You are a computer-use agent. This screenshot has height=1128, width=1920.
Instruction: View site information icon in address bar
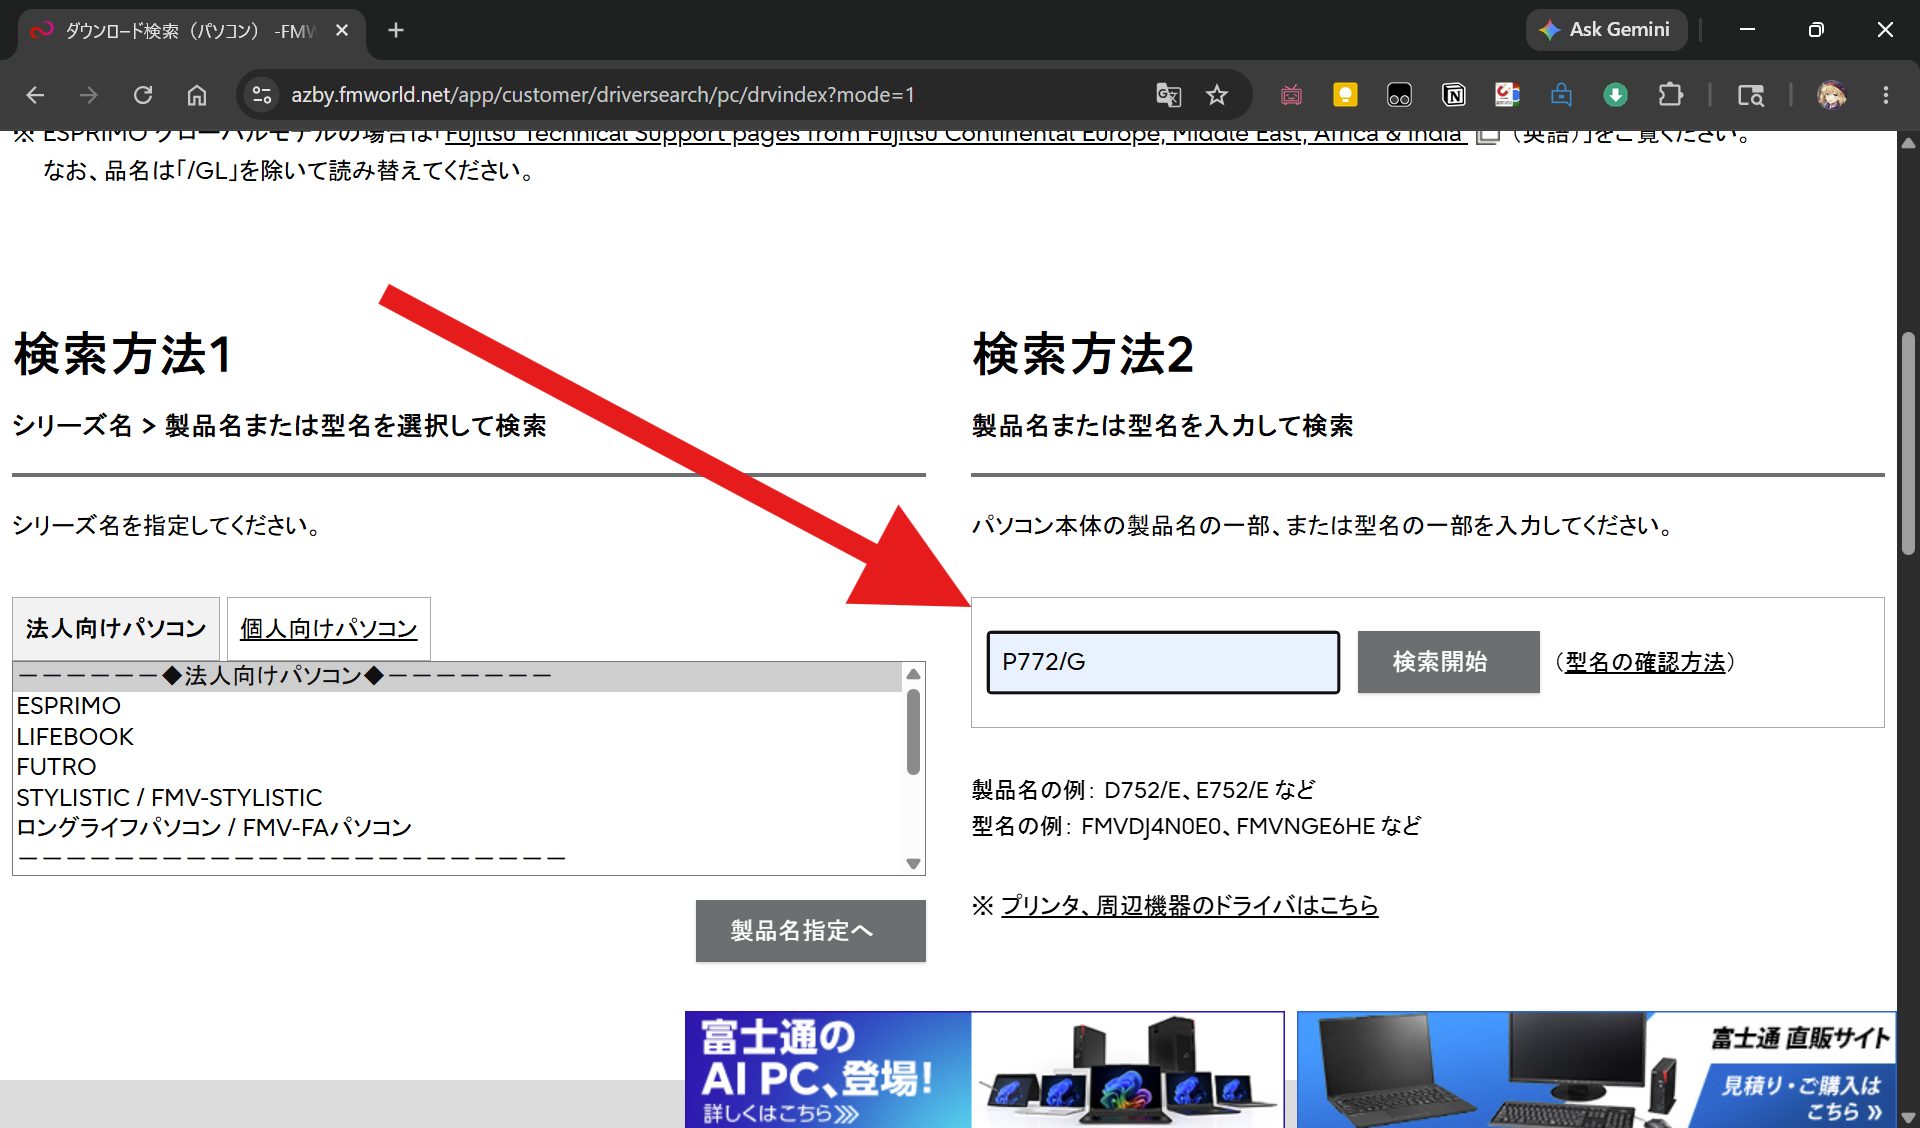coord(262,95)
